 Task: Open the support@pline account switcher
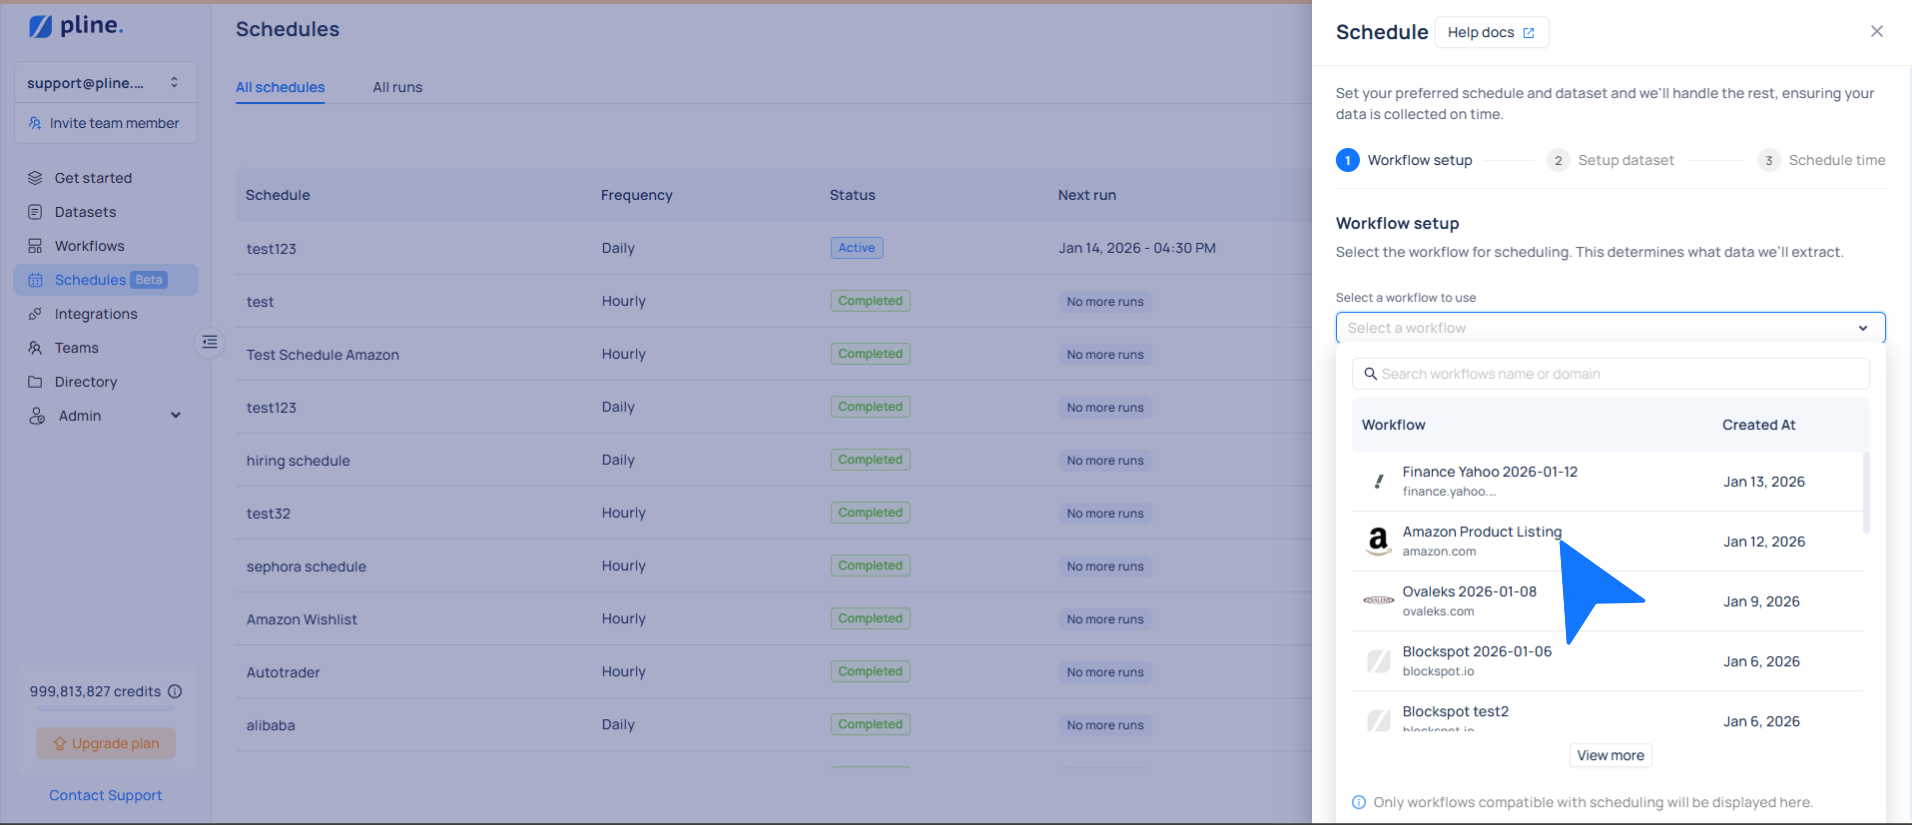click(x=105, y=83)
